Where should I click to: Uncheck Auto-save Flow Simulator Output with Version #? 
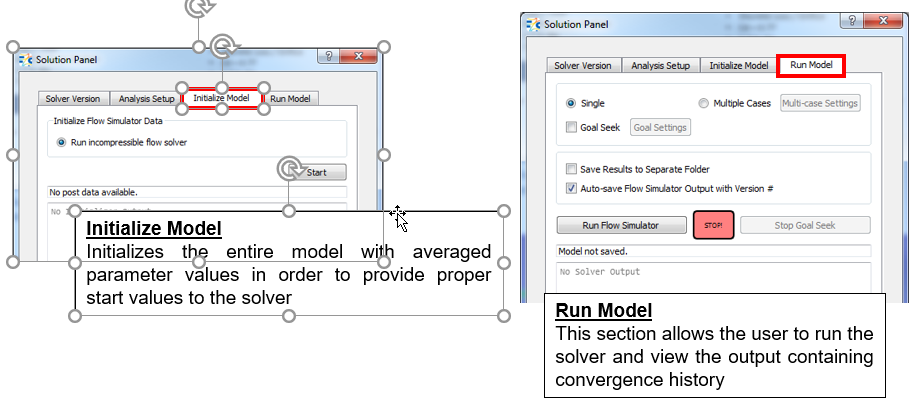point(571,187)
